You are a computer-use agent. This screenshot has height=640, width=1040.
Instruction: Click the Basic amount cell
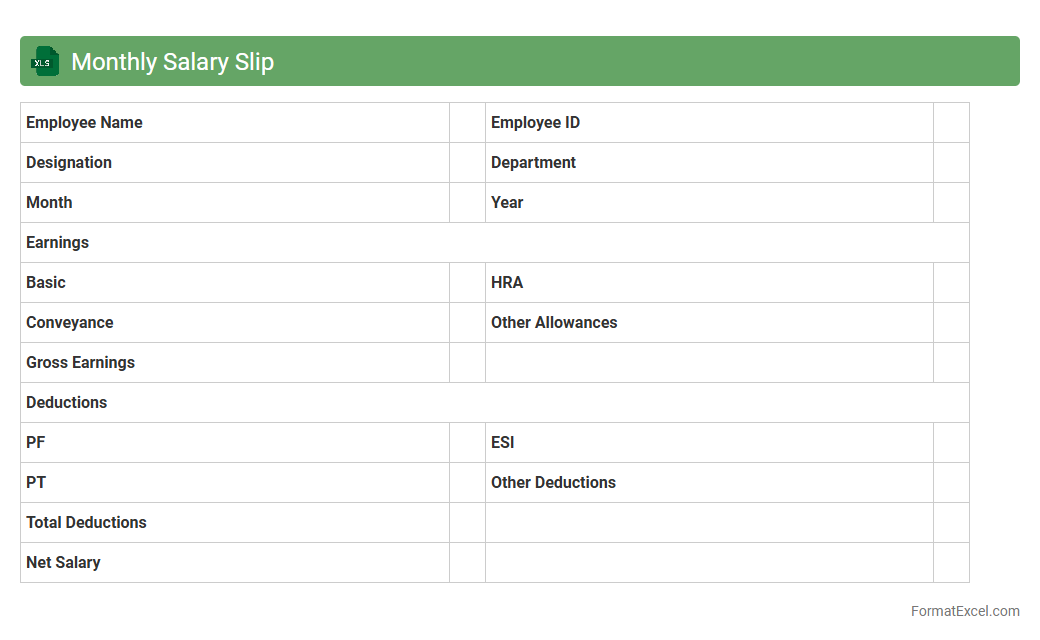pos(467,283)
